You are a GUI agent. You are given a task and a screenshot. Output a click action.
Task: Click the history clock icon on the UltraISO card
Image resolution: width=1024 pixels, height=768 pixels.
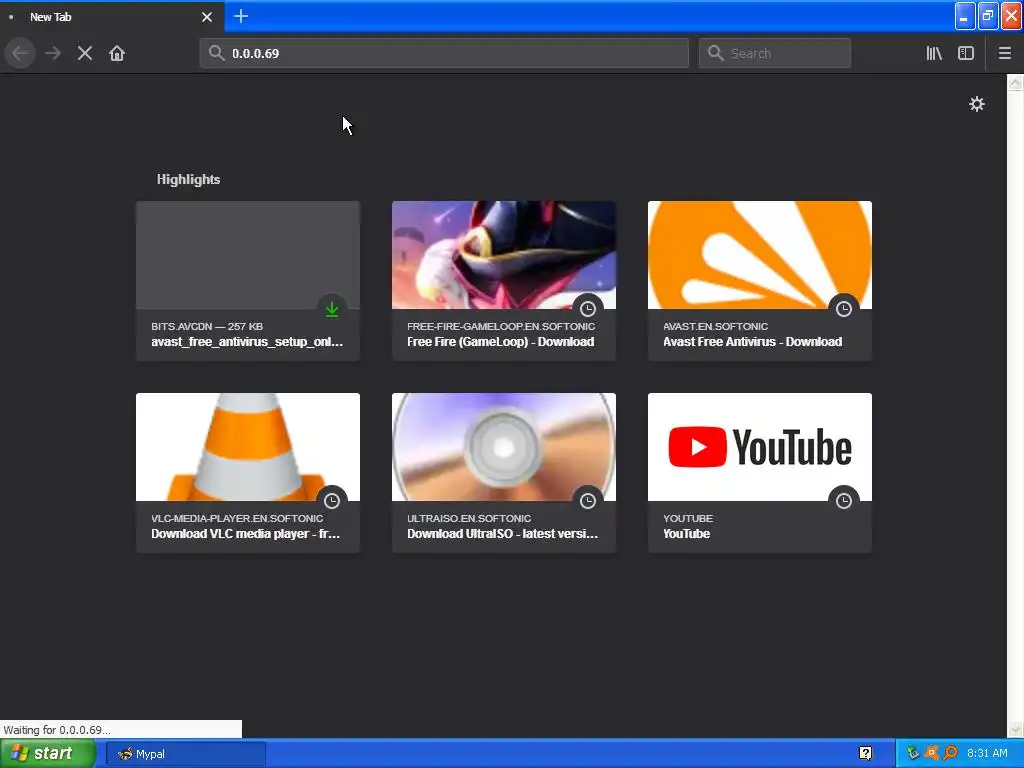click(x=588, y=501)
